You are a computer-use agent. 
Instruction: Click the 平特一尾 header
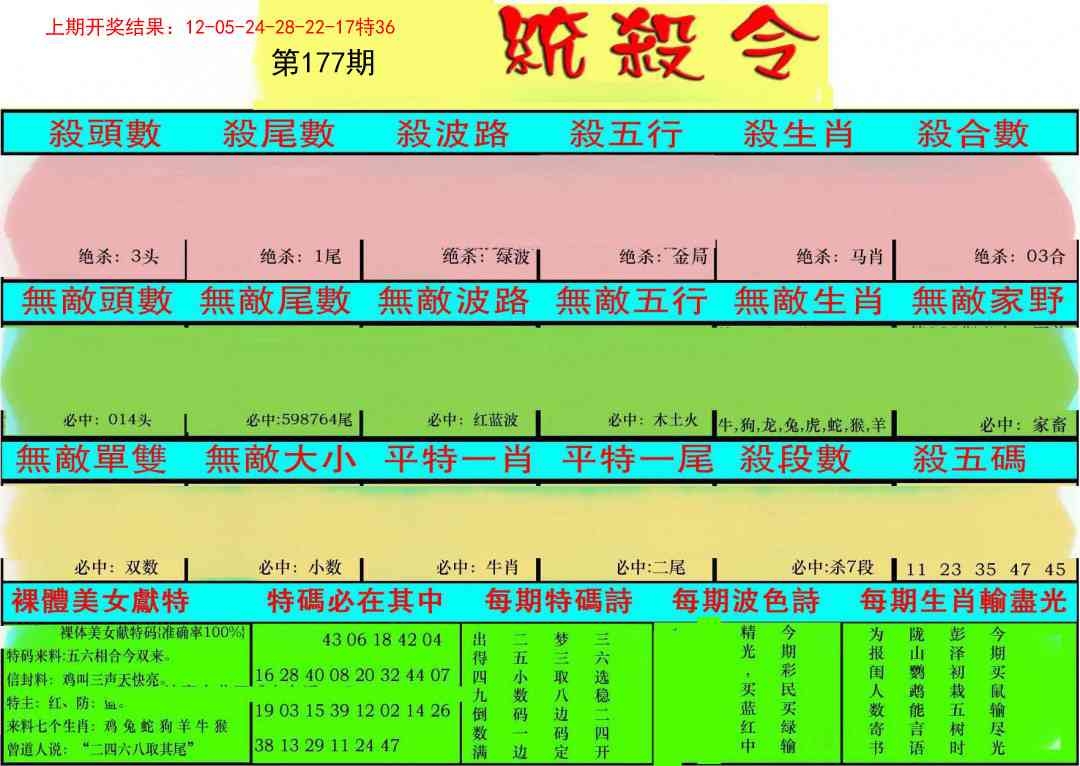click(x=637, y=459)
